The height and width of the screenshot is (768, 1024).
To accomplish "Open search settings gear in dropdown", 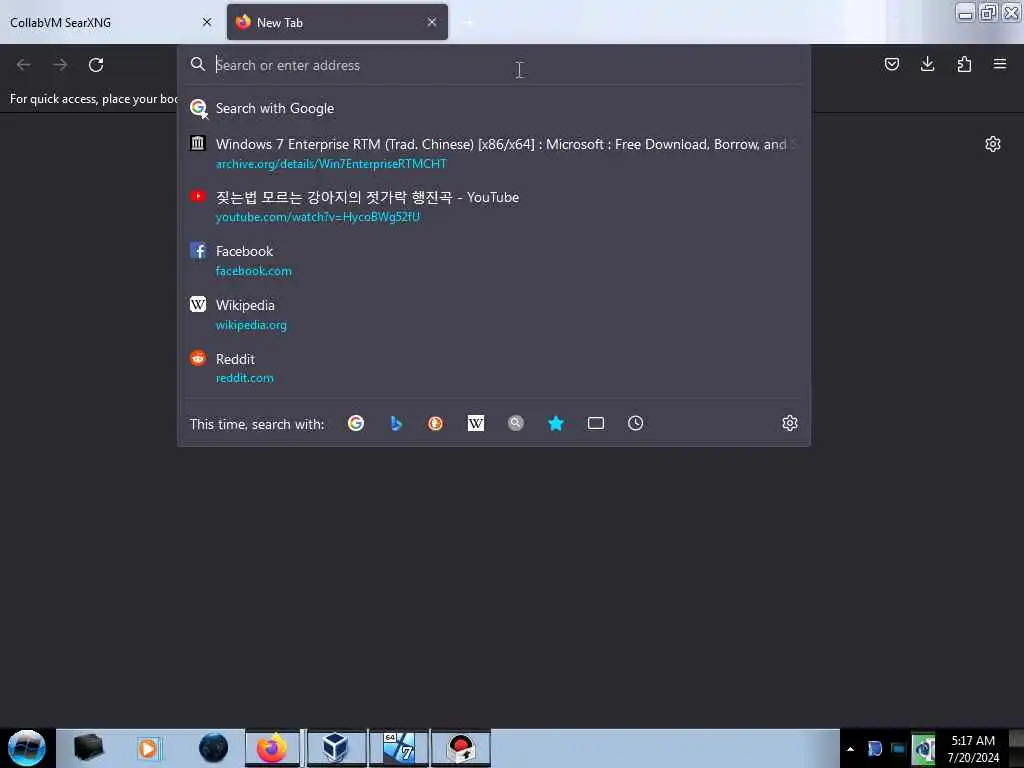I will [790, 423].
